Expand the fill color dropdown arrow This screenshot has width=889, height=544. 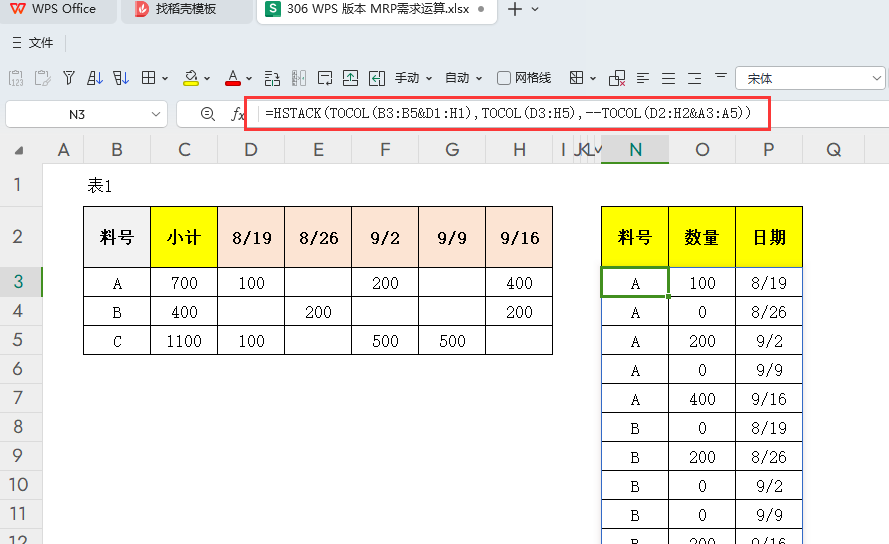coord(207,78)
